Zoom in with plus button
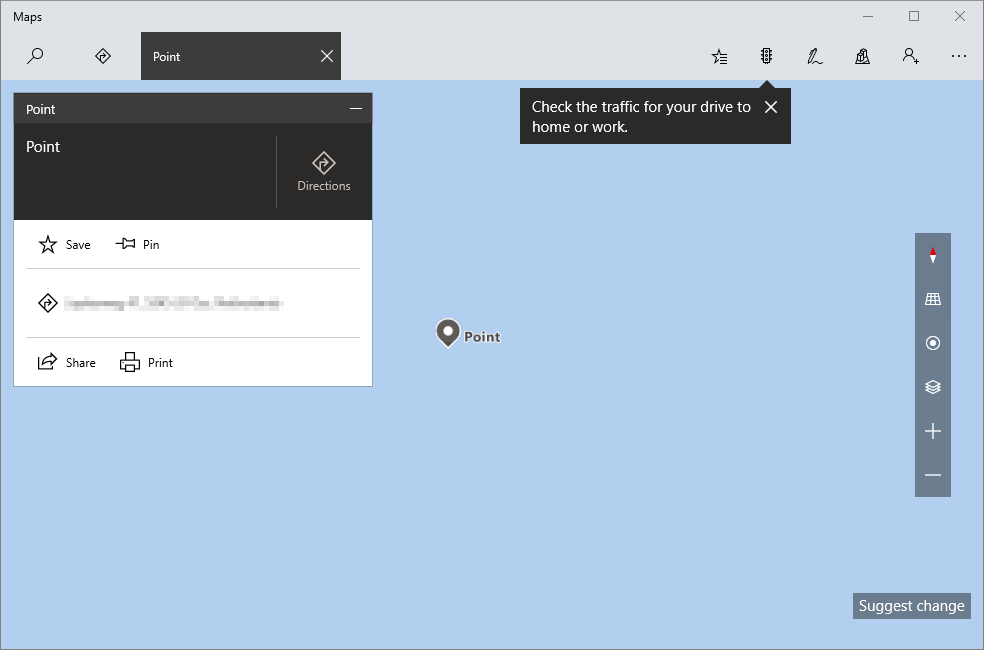This screenshot has height=650, width=984. (933, 431)
